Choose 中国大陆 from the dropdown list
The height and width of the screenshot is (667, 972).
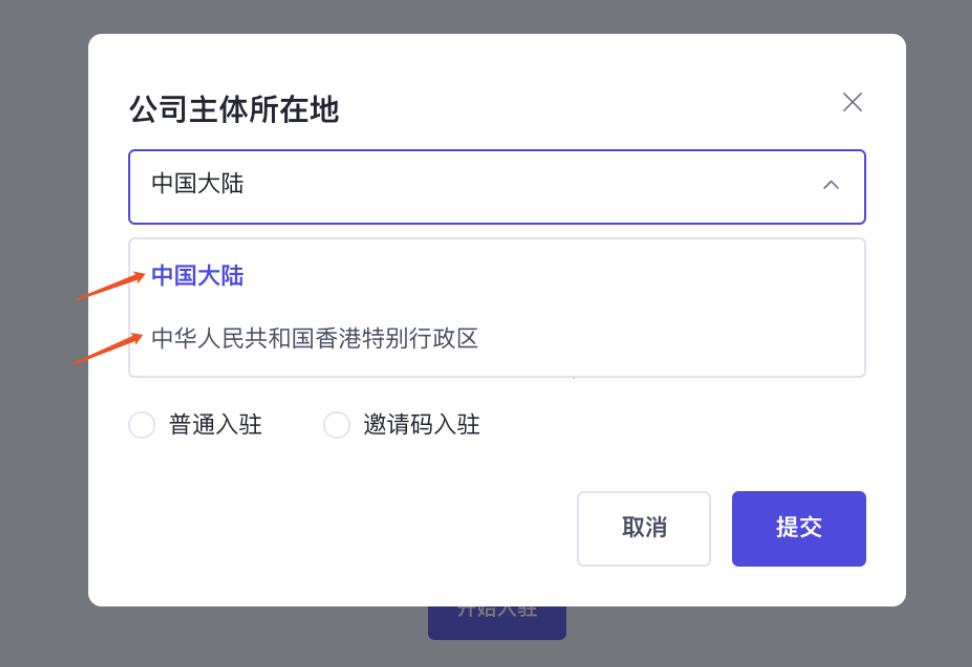(x=198, y=276)
